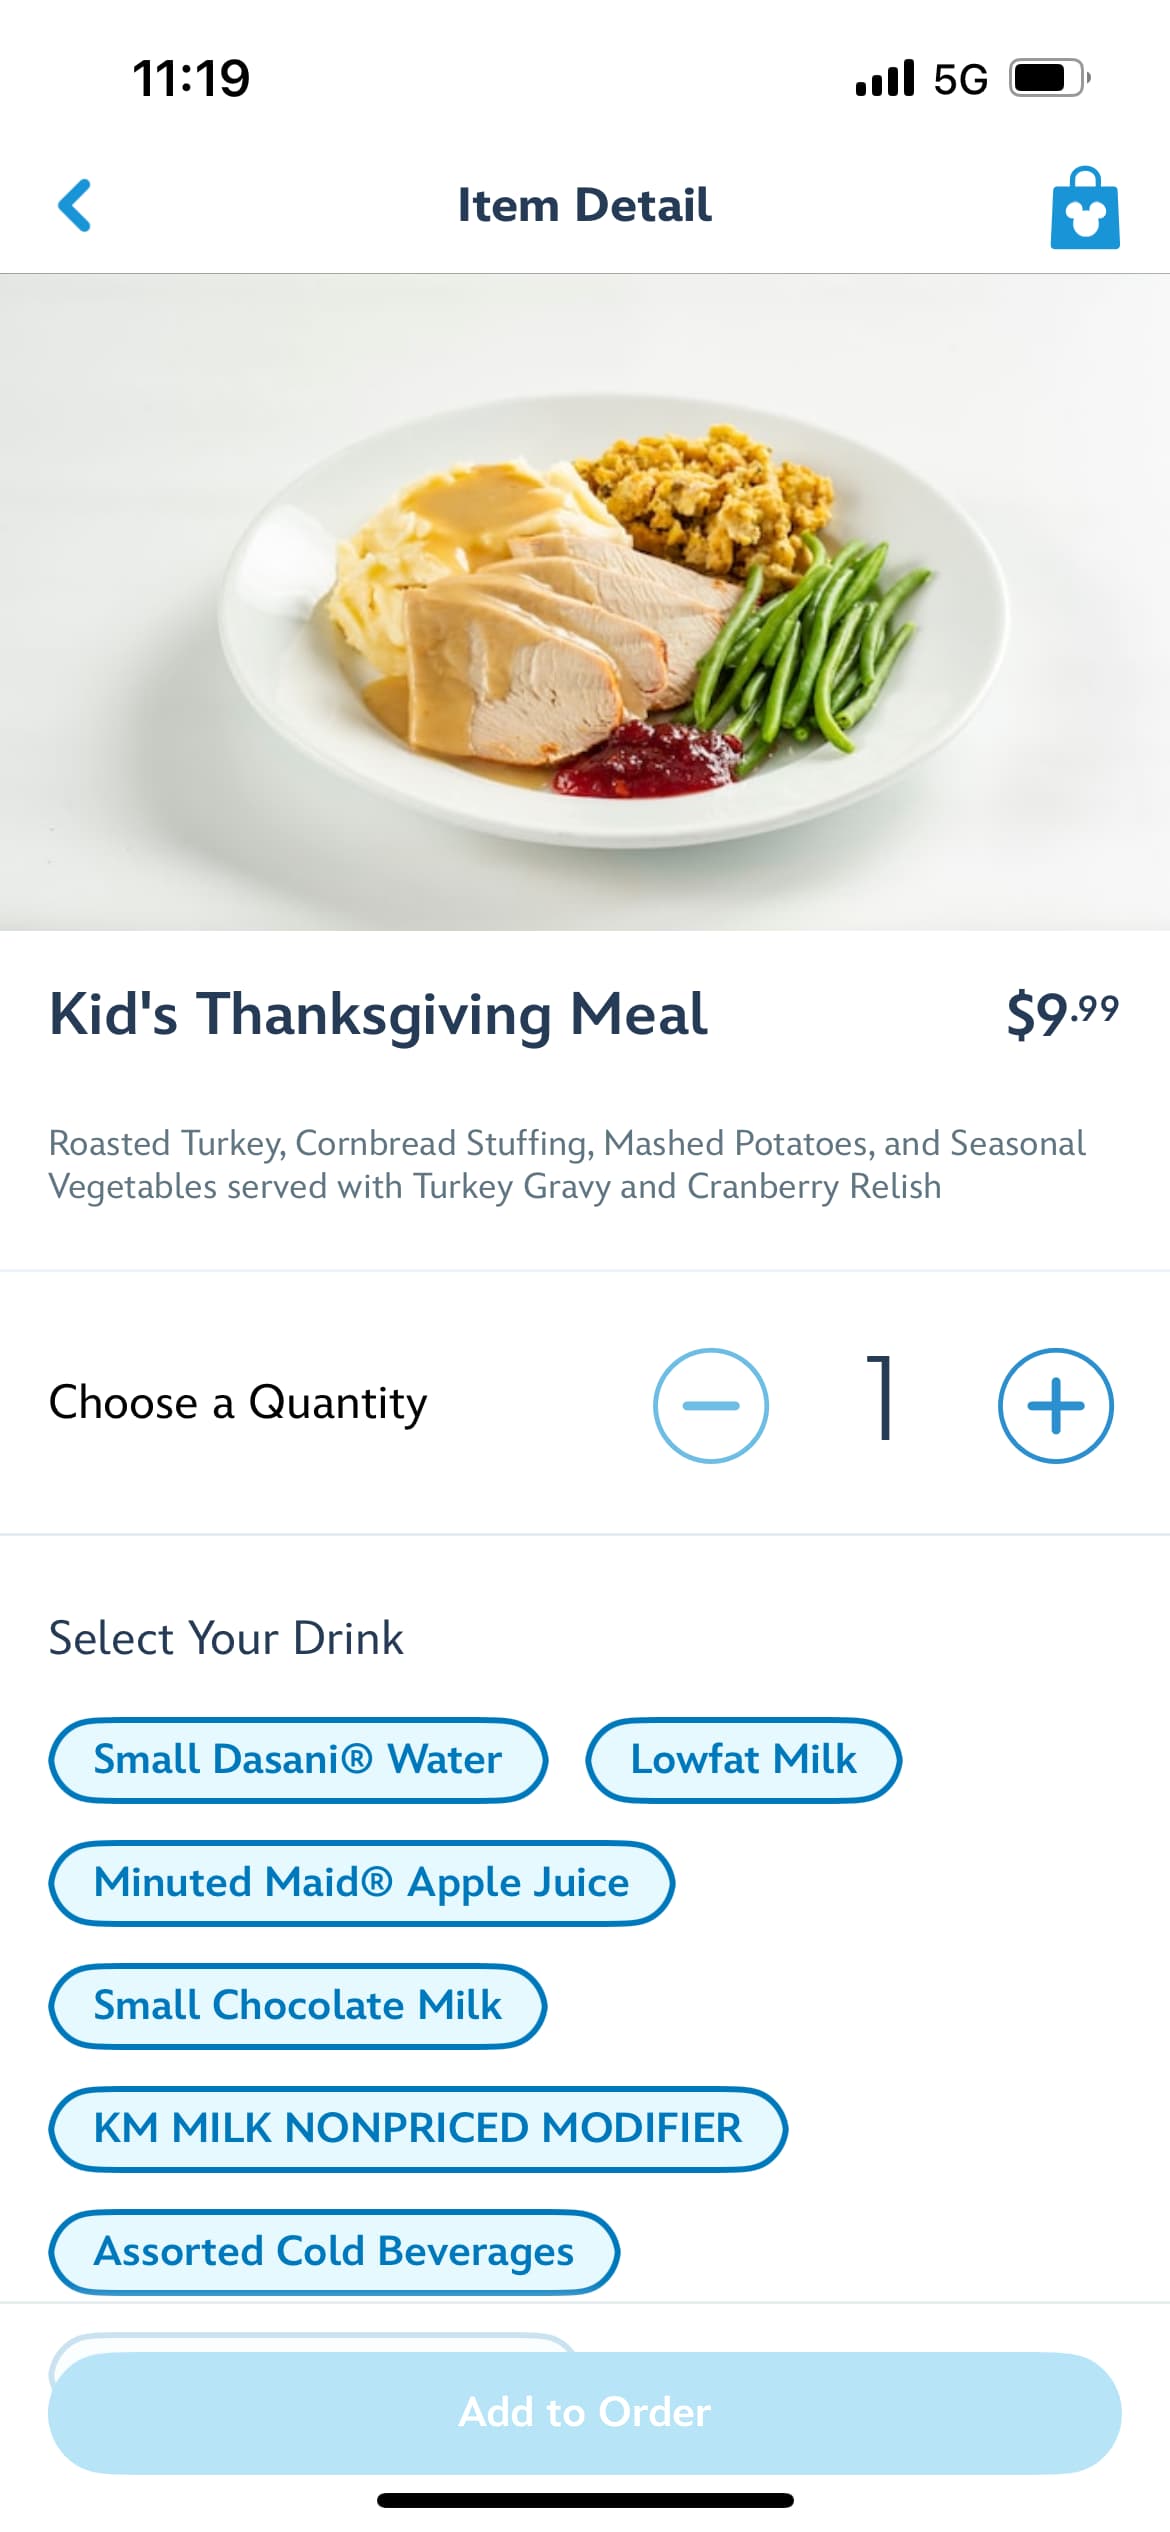This screenshot has width=1170, height=2532.
Task: Tap the Kid's Thanksgiving Meal title
Action: 378,1014
